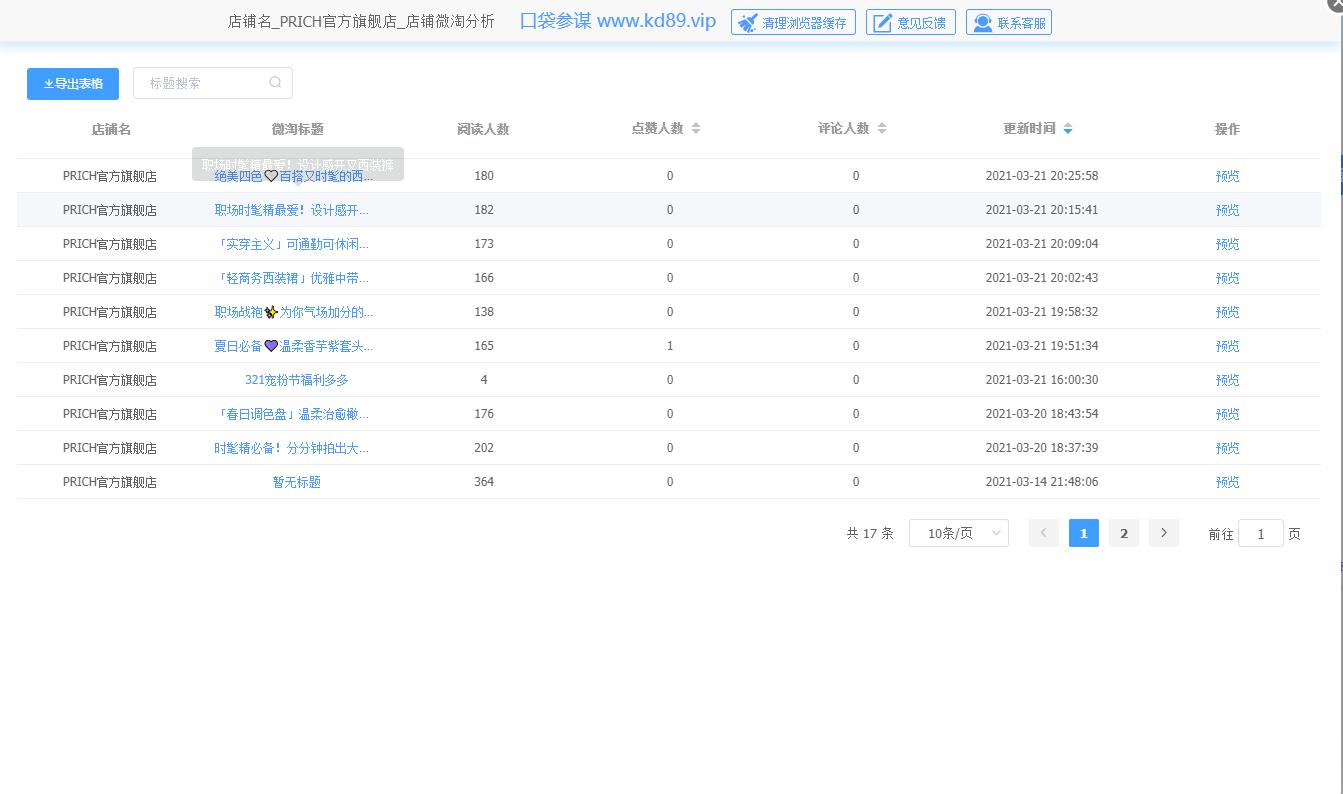This screenshot has height=794, width=1343.
Task: Sort by 评论人数 descending arrow
Action: (882, 132)
